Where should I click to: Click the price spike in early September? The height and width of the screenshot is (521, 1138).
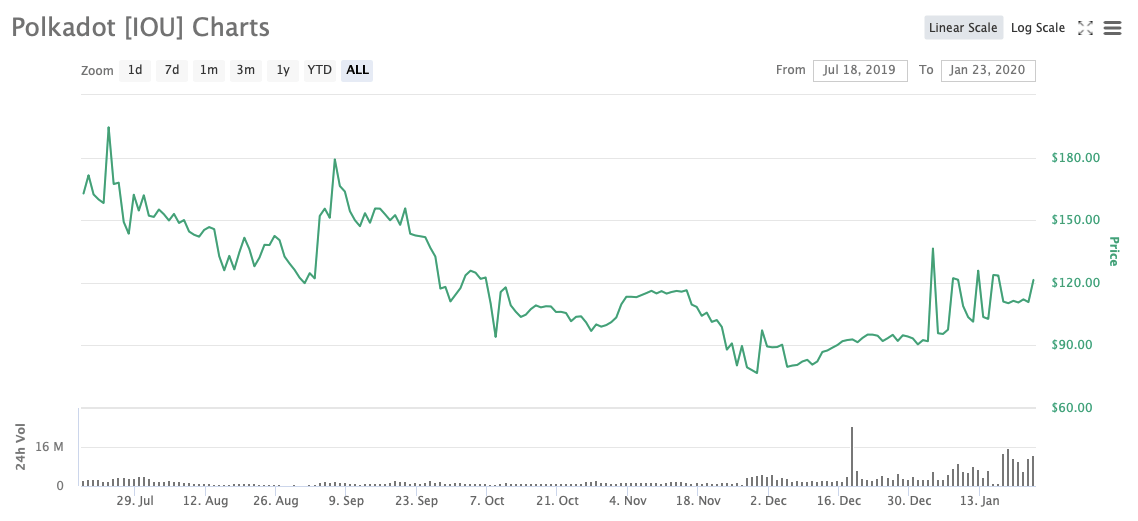tap(335, 160)
